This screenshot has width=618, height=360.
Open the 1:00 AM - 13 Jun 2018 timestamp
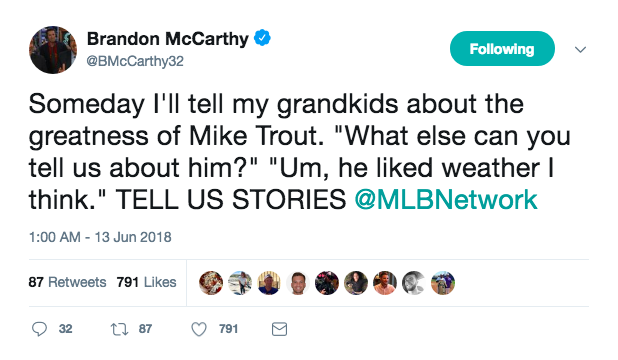100,237
